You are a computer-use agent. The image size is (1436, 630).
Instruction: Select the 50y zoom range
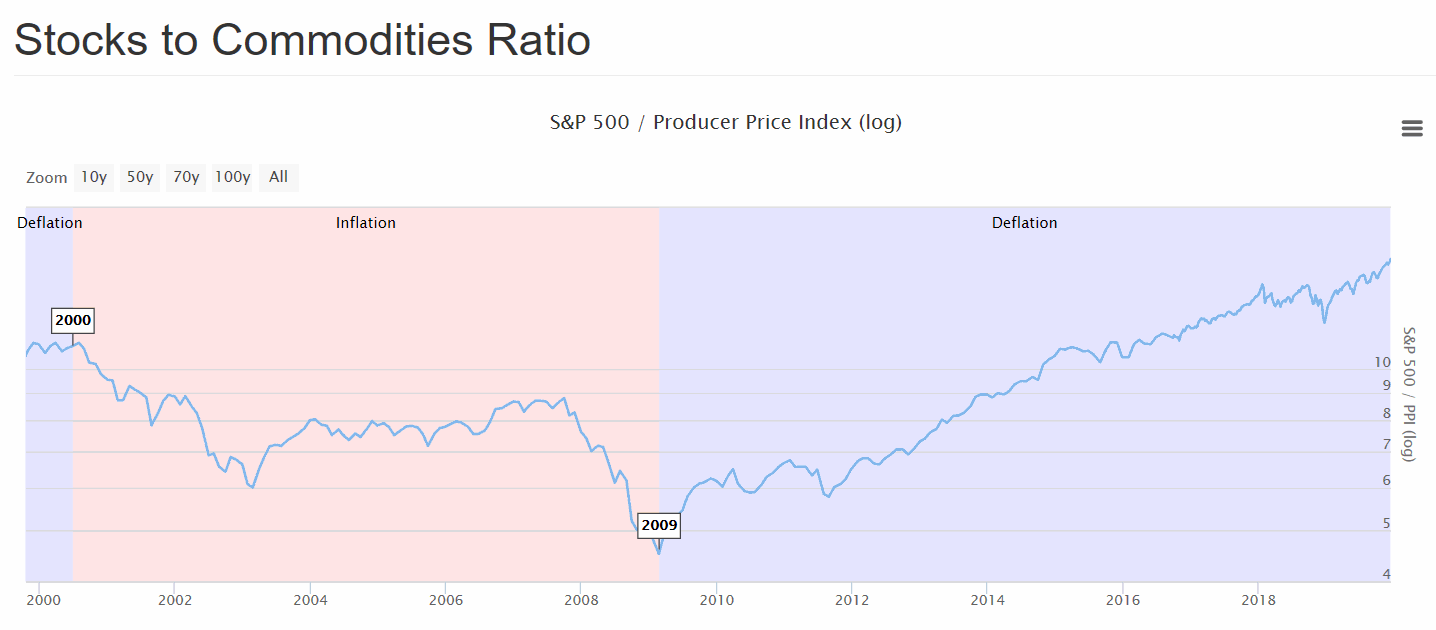[x=140, y=177]
